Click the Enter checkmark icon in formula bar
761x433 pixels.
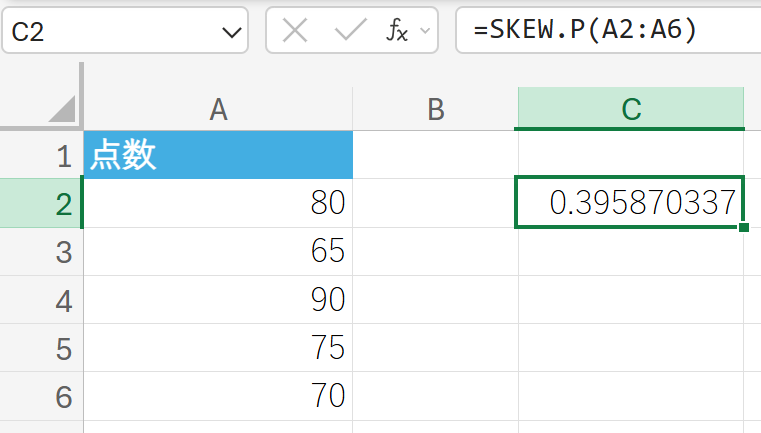pyautogui.click(x=350, y=31)
